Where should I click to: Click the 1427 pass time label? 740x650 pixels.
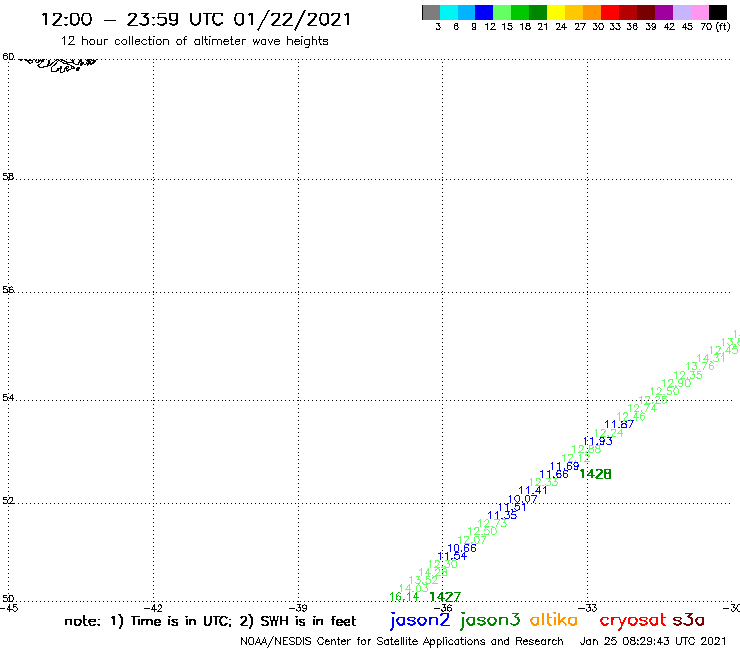(x=445, y=597)
